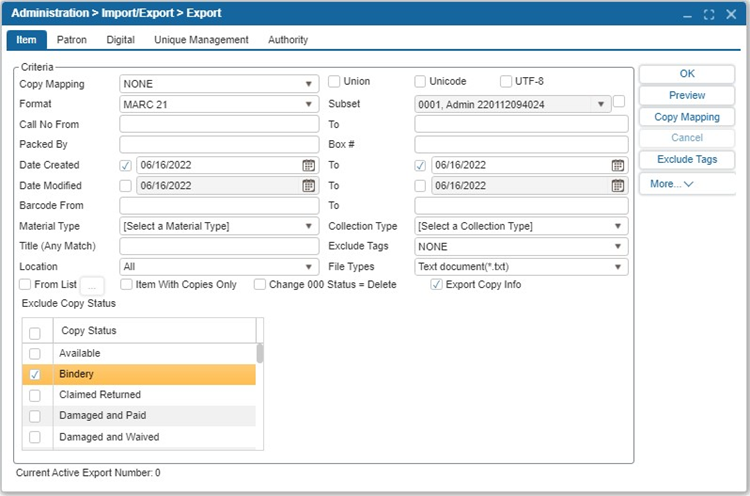Viewport: 750px width, 496px height.
Task: Click the Exclude Tags button
Action: (687, 159)
